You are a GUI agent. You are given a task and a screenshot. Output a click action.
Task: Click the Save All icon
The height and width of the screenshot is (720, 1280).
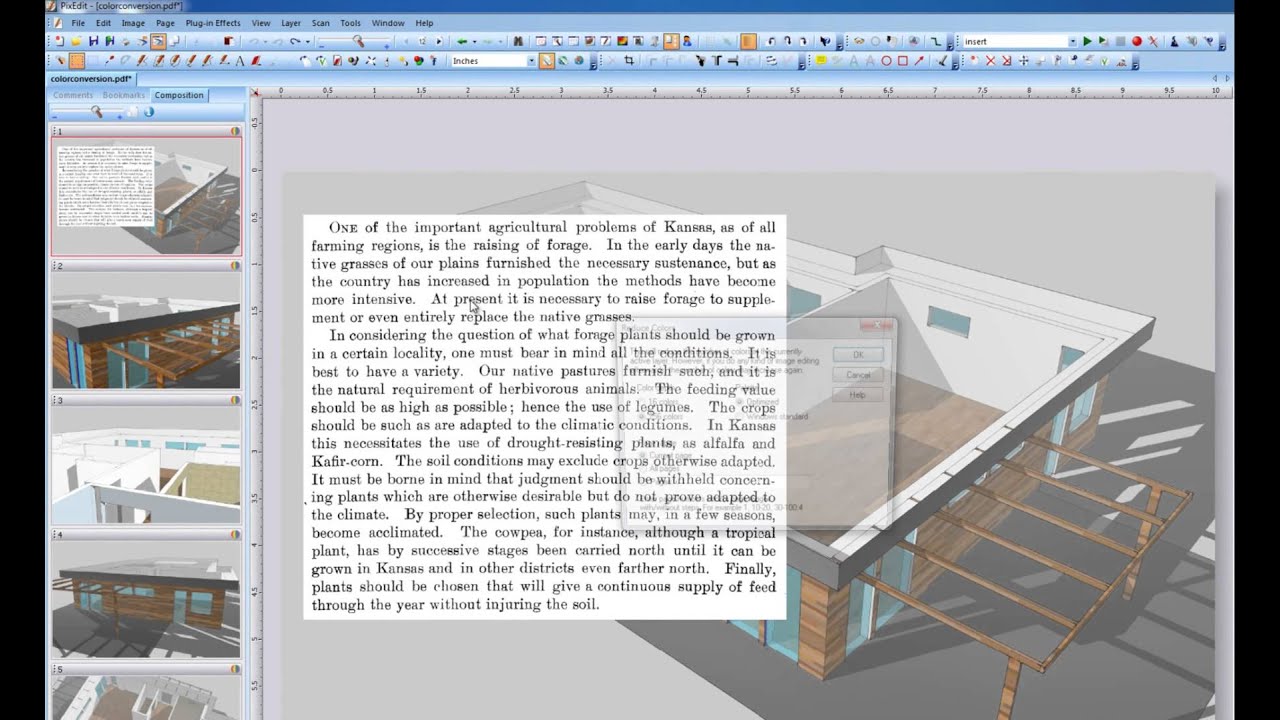(110, 41)
